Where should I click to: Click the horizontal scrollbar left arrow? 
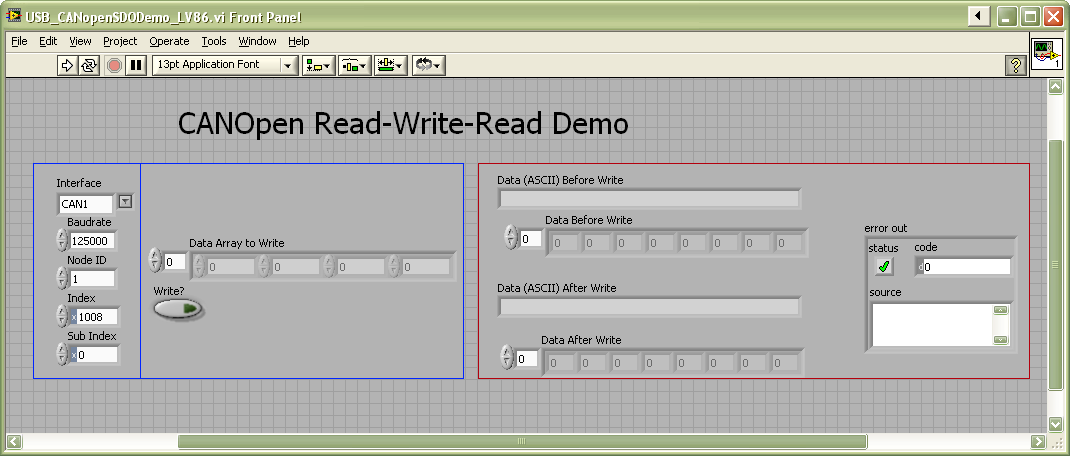[14, 441]
